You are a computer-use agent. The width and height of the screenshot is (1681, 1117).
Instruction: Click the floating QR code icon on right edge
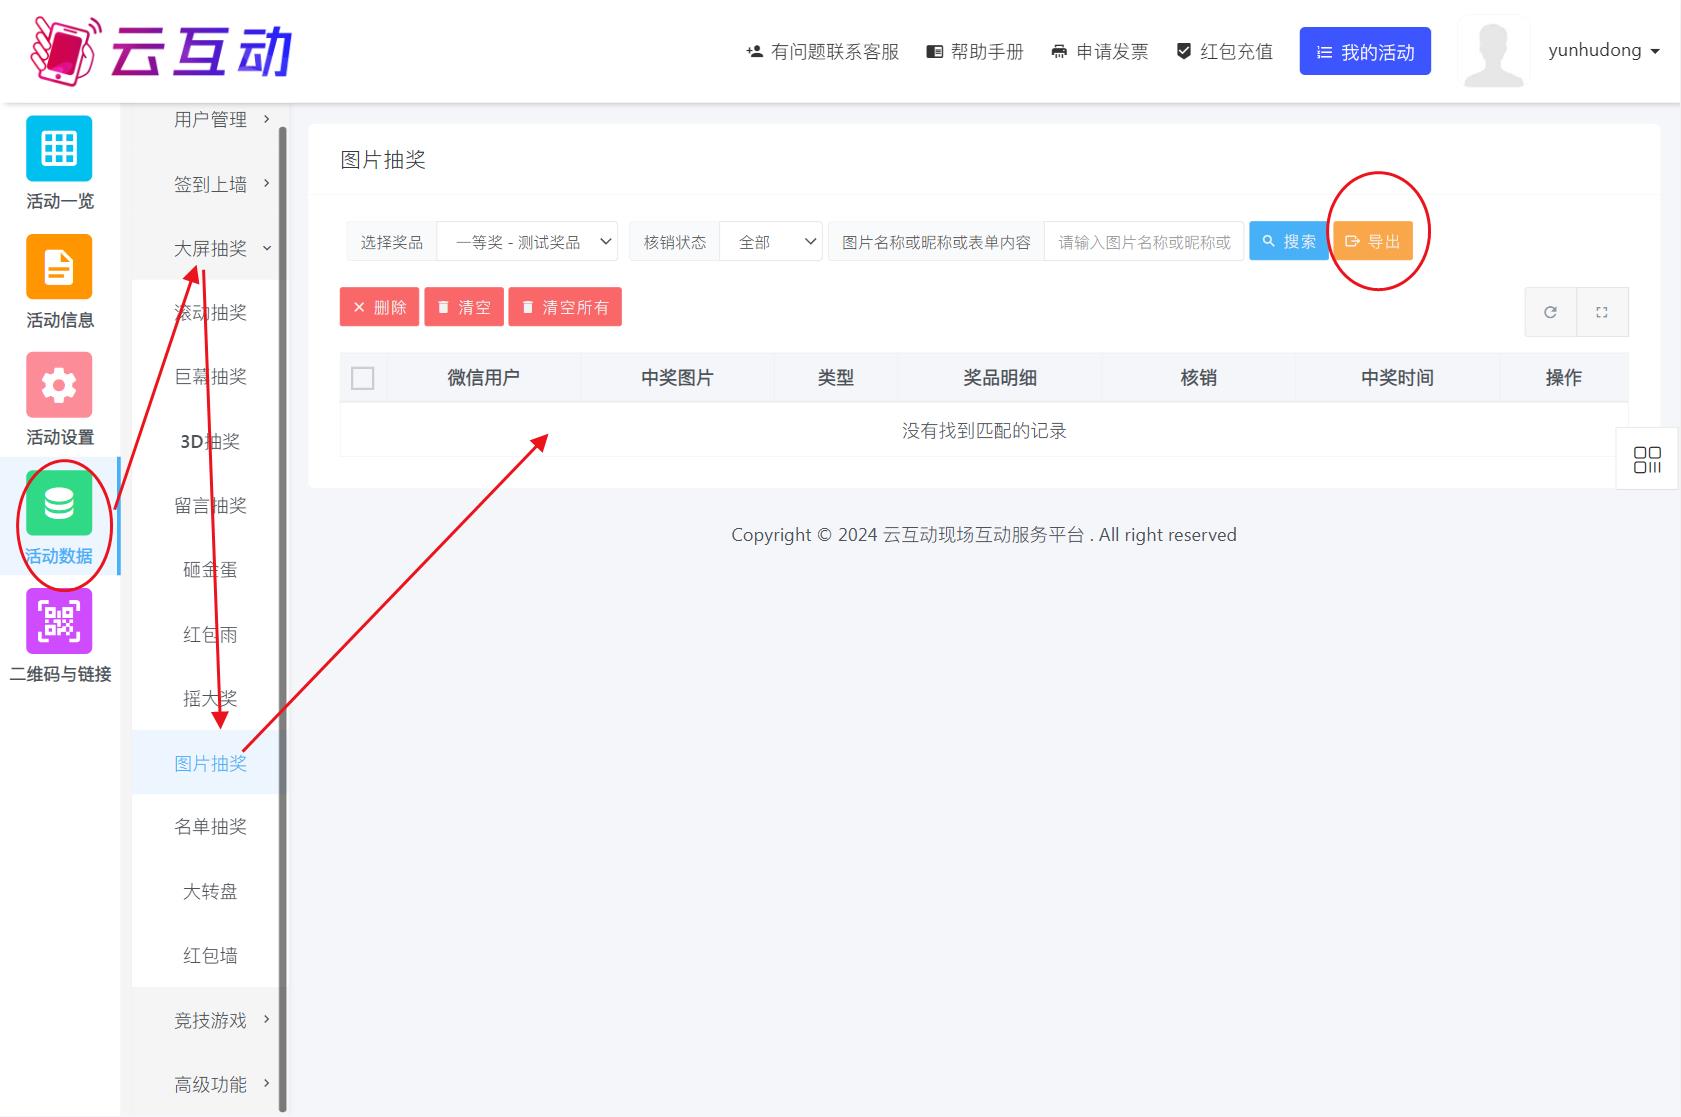click(x=1647, y=460)
